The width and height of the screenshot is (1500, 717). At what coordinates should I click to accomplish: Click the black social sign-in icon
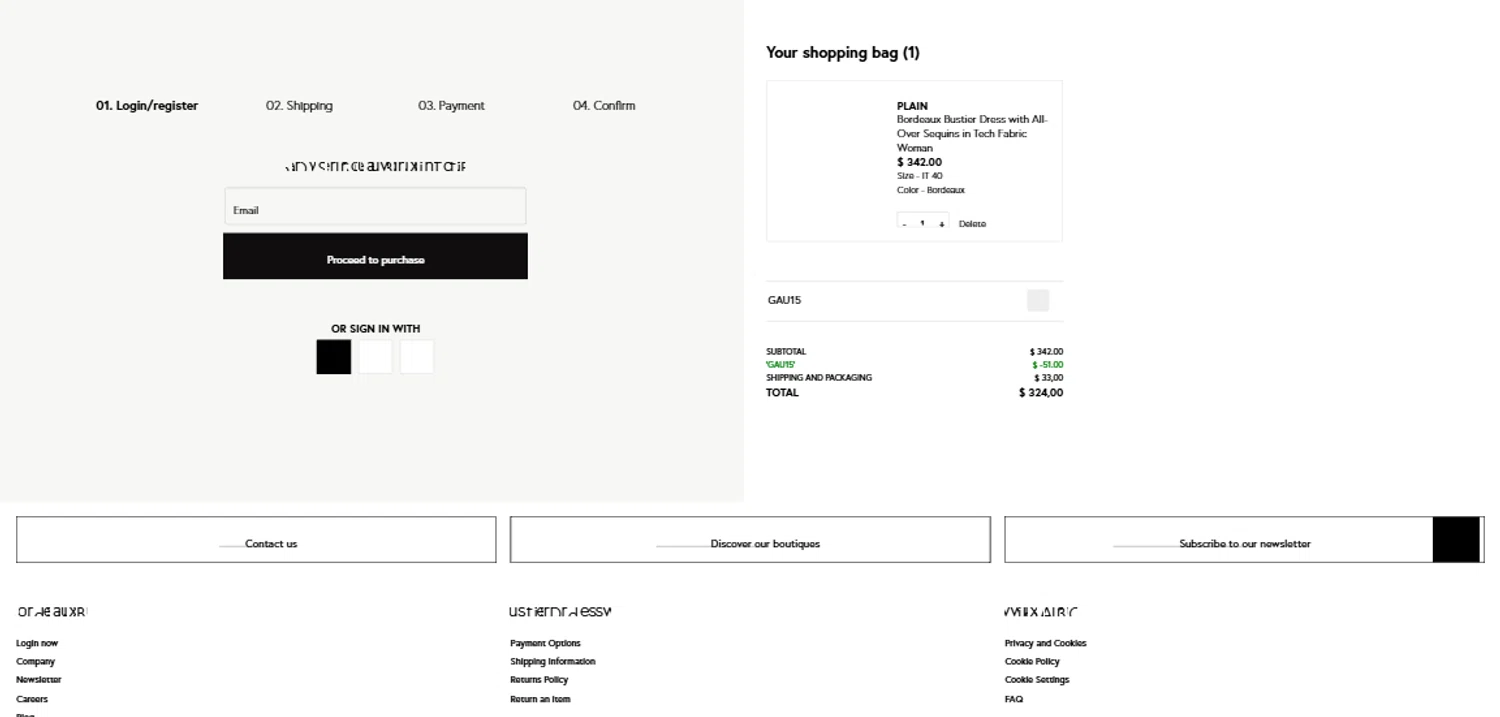pyautogui.click(x=334, y=357)
